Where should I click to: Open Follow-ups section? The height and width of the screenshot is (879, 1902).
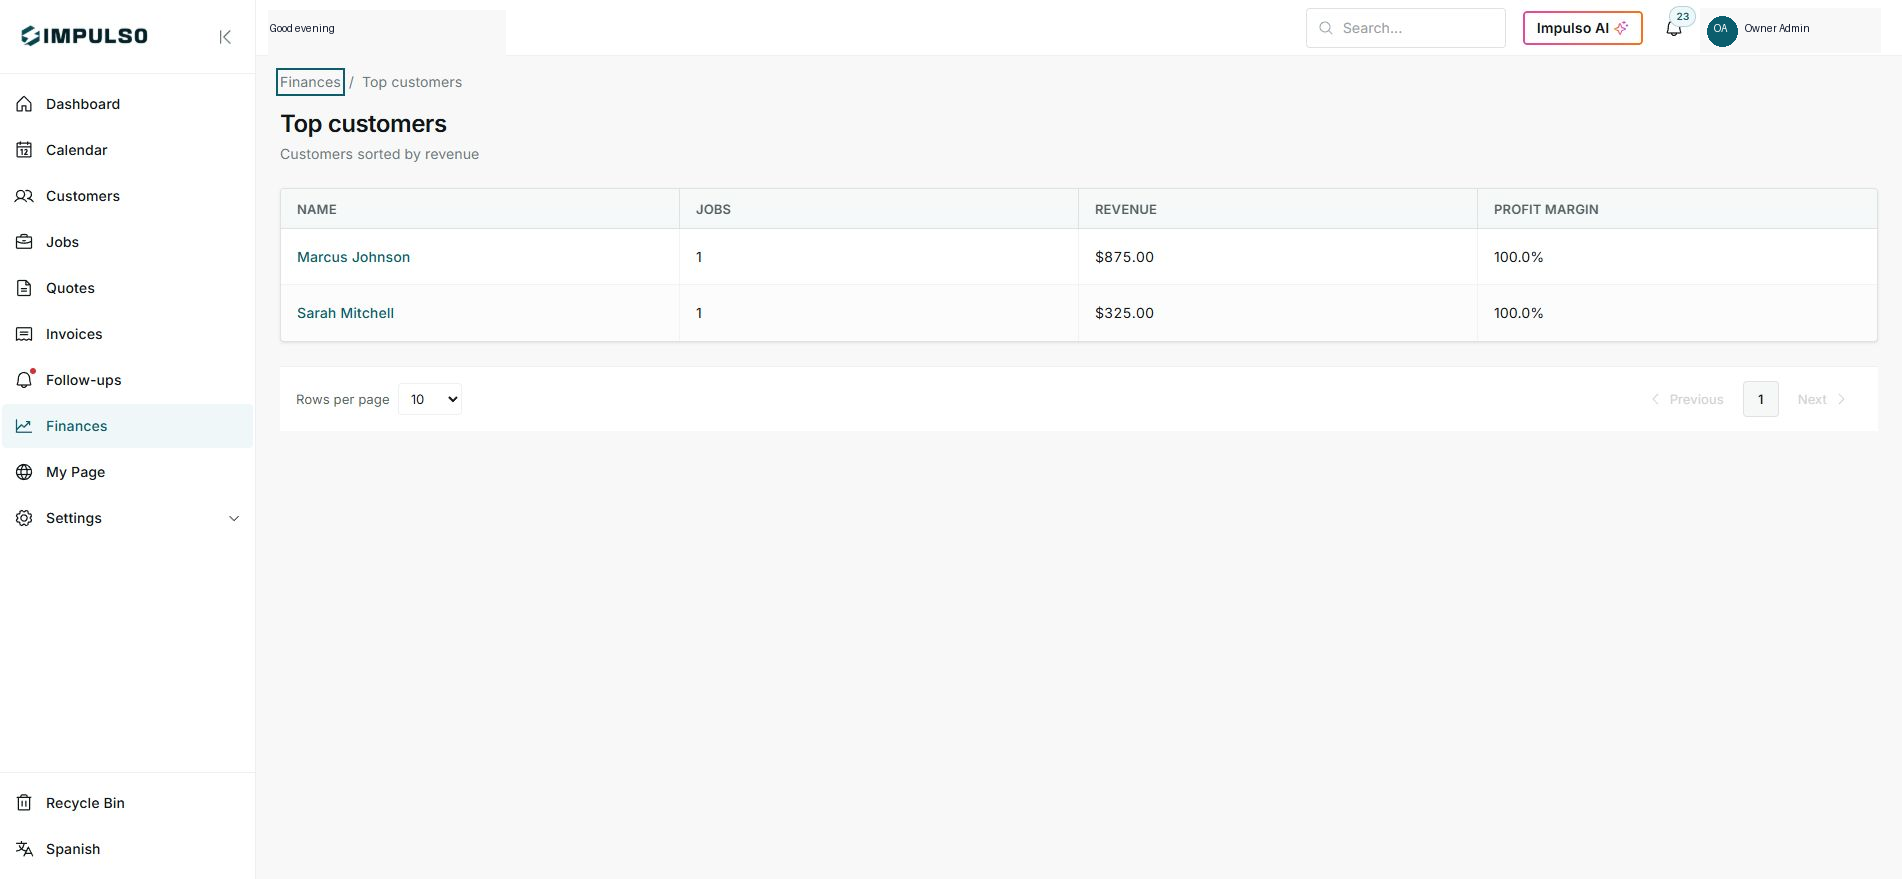point(128,380)
